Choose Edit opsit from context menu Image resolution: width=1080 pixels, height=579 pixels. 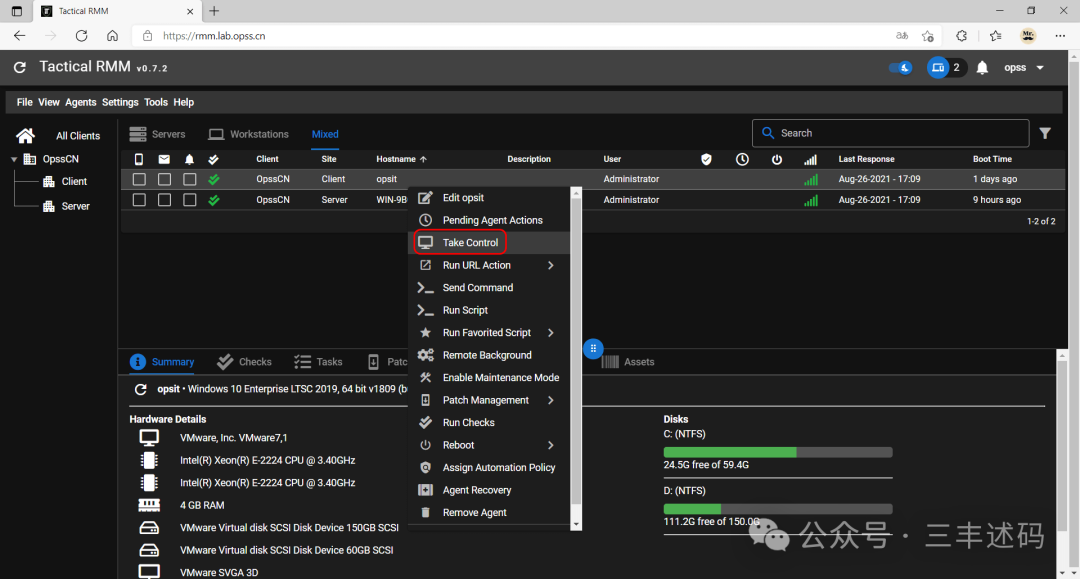[x=489, y=198]
